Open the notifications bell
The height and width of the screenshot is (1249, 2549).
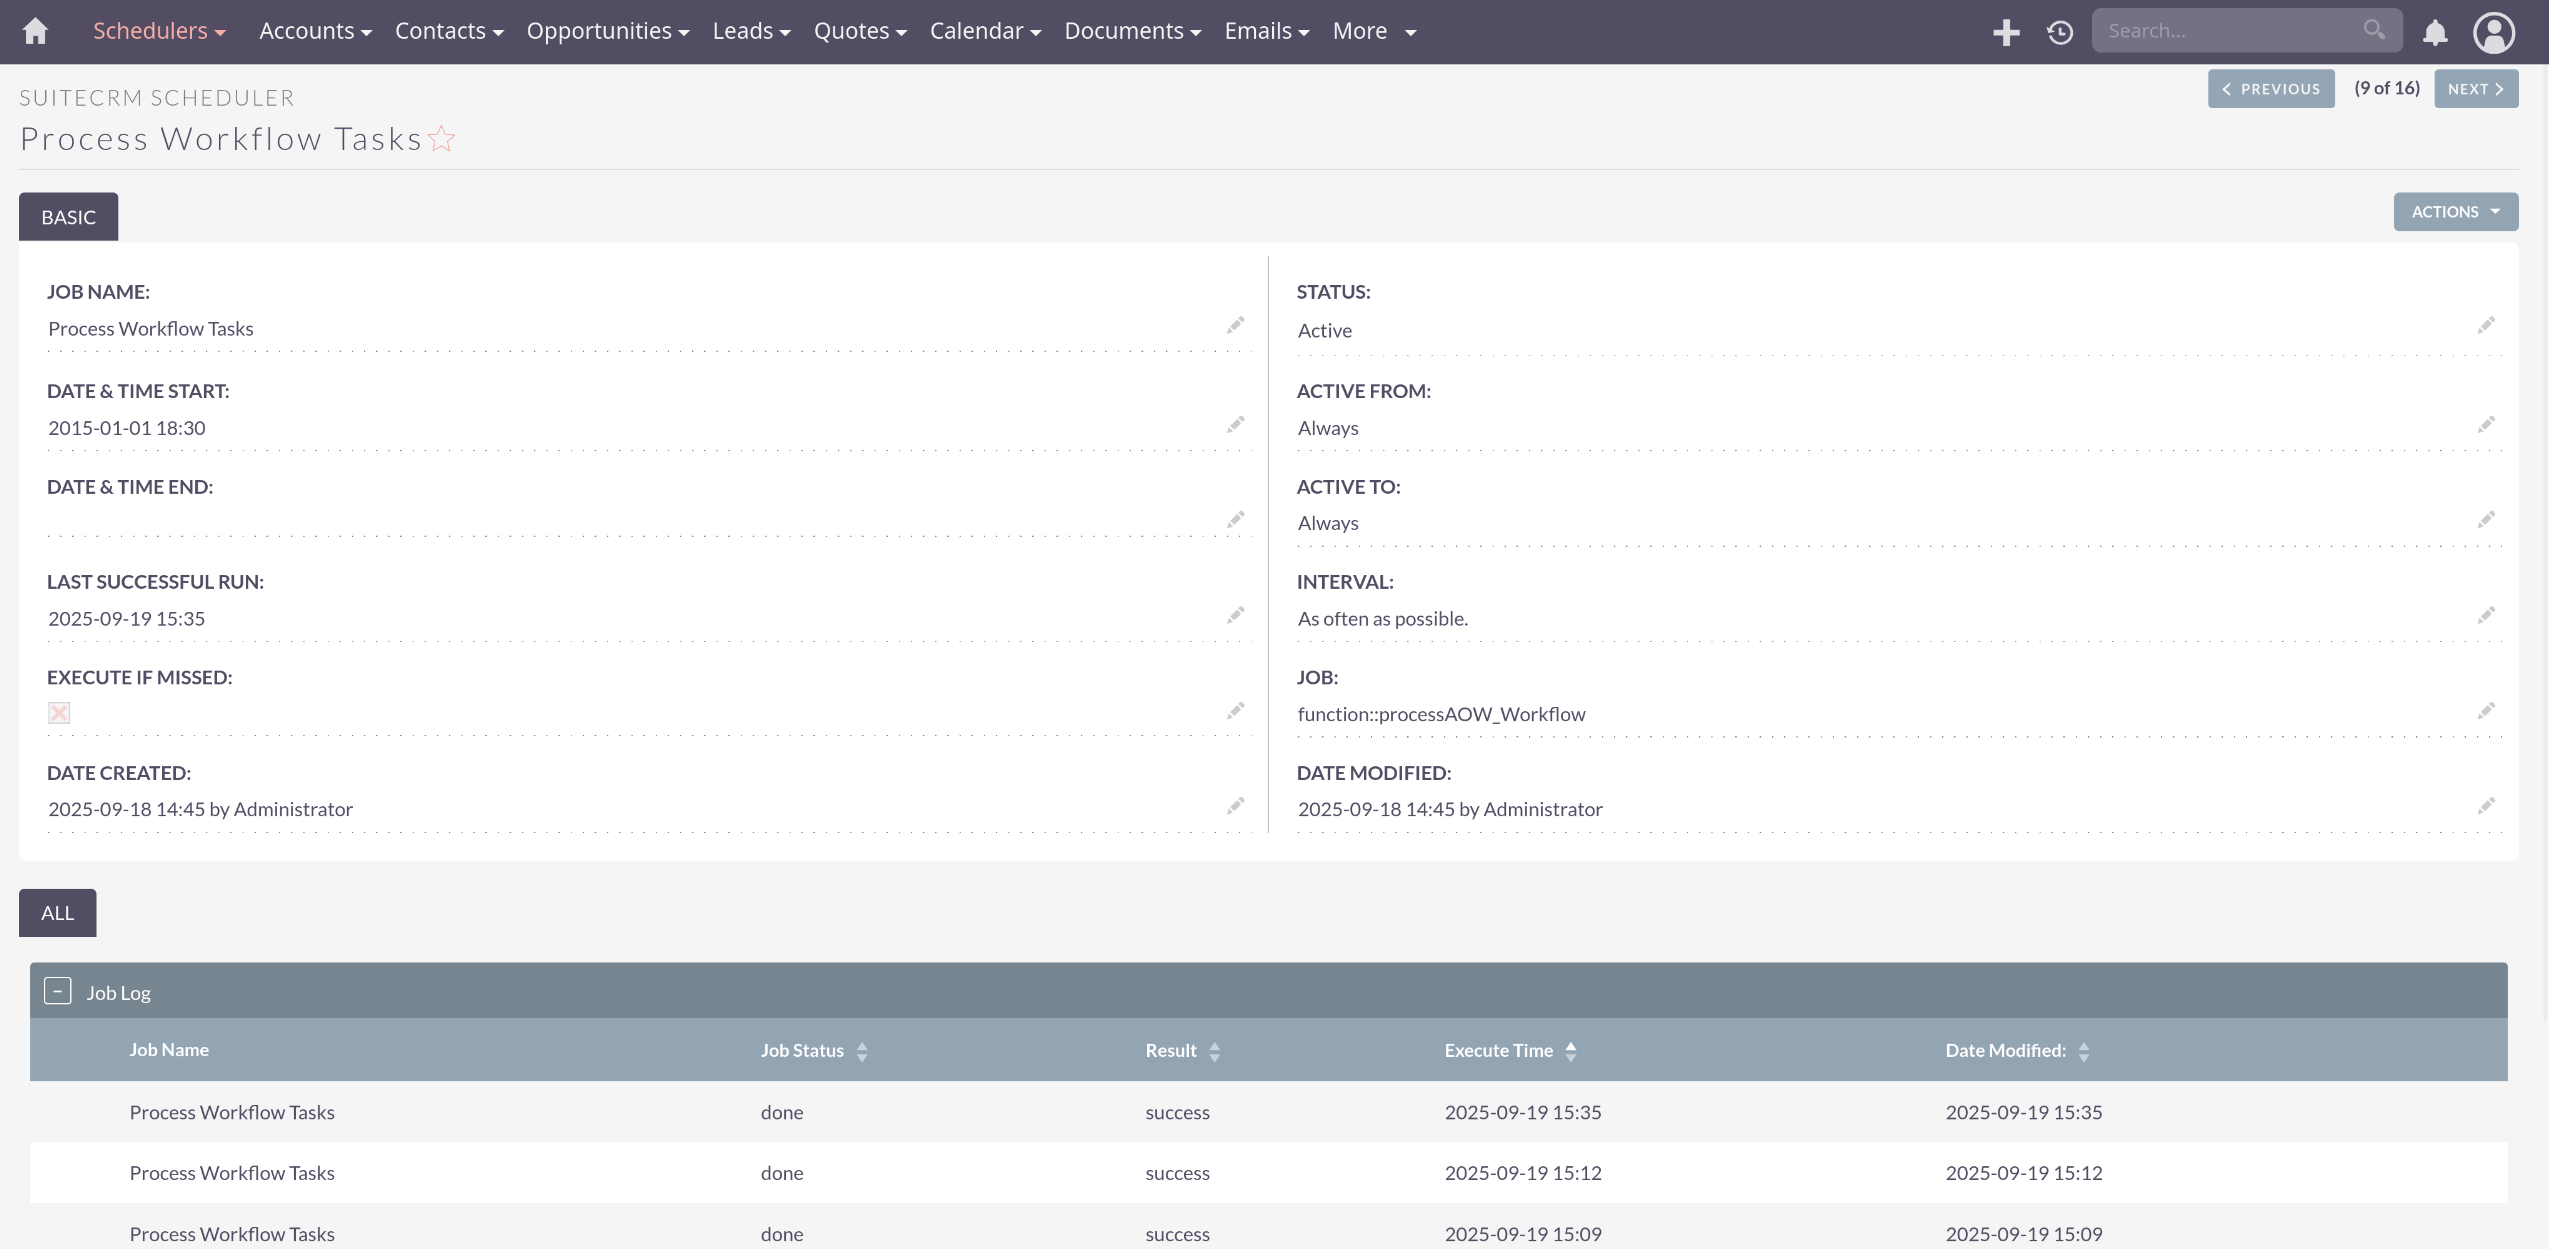click(x=2435, y=32)
